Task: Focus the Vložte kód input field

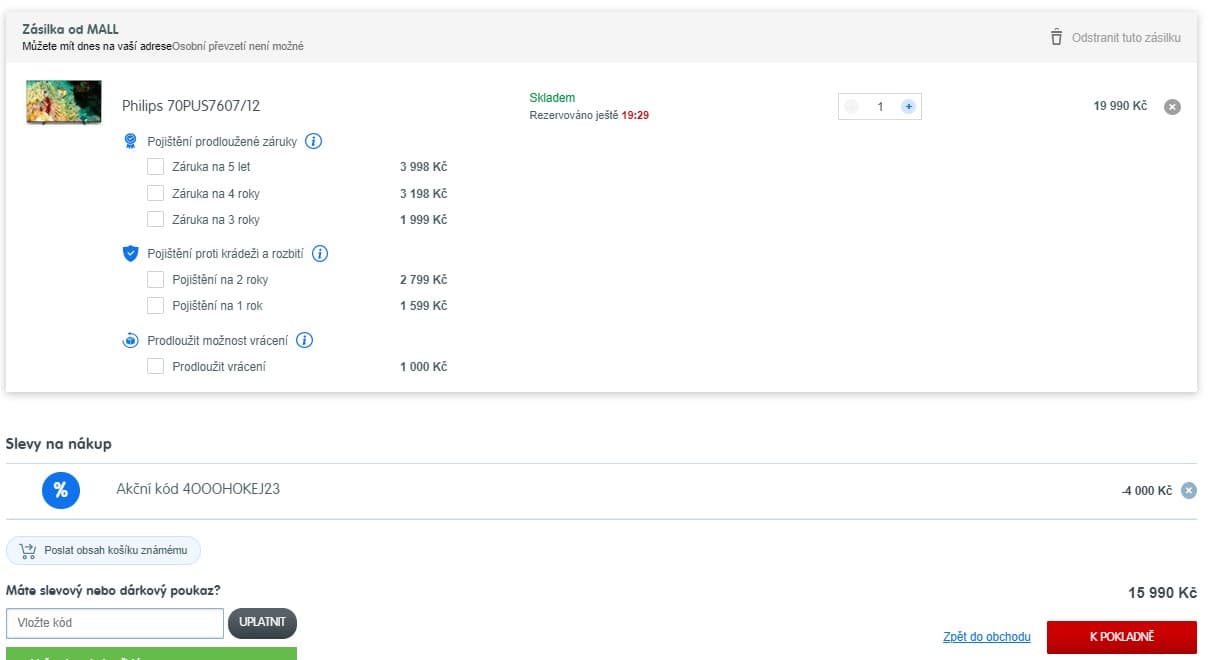Action: click(x=115, y=623)
